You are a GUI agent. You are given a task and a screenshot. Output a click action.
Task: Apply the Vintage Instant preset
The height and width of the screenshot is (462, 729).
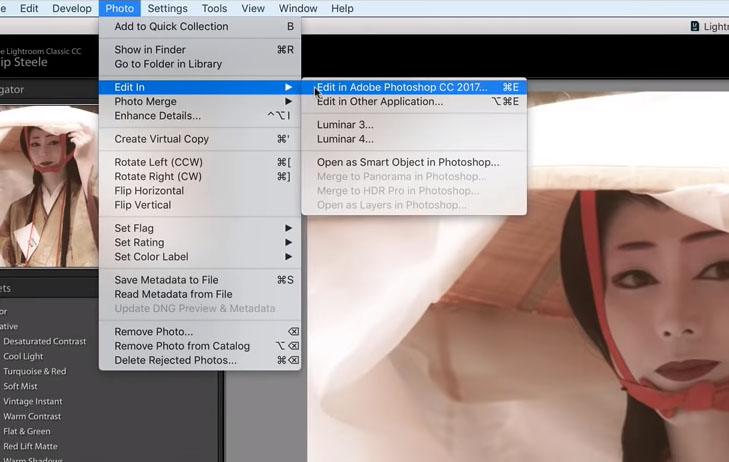[33, 401]
